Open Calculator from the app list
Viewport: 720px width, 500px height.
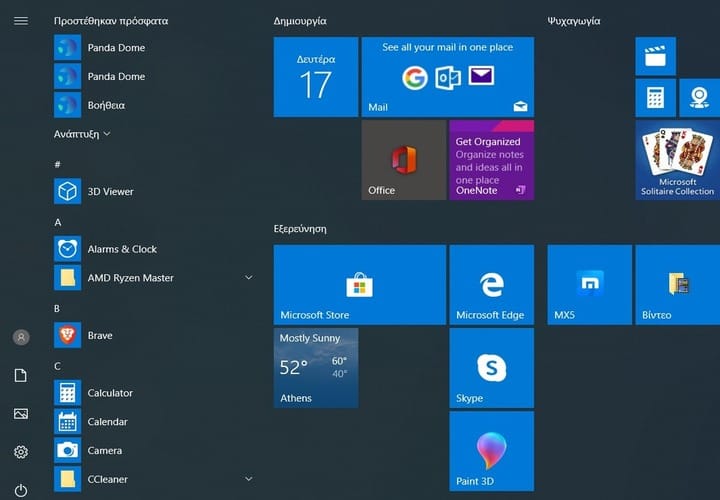(x=155, y=393)
